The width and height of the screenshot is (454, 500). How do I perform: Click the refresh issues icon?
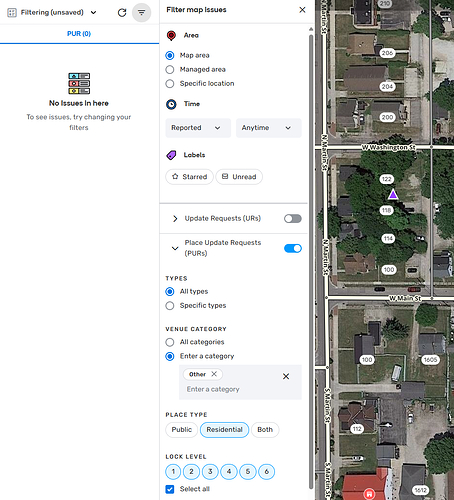coord(122,13)
